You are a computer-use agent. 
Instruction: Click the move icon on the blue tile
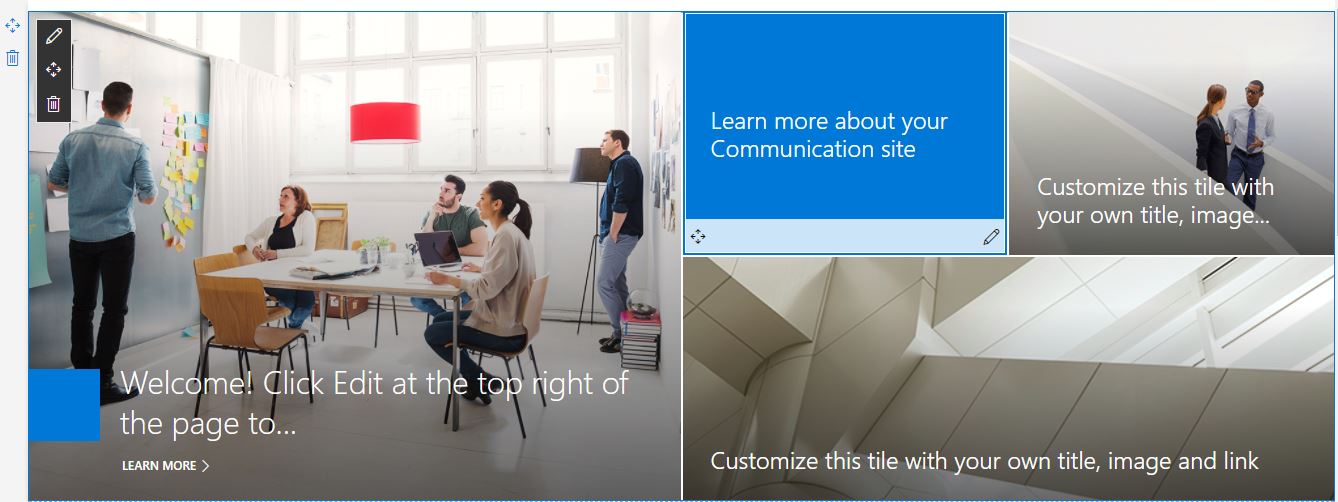click(698, 237)
